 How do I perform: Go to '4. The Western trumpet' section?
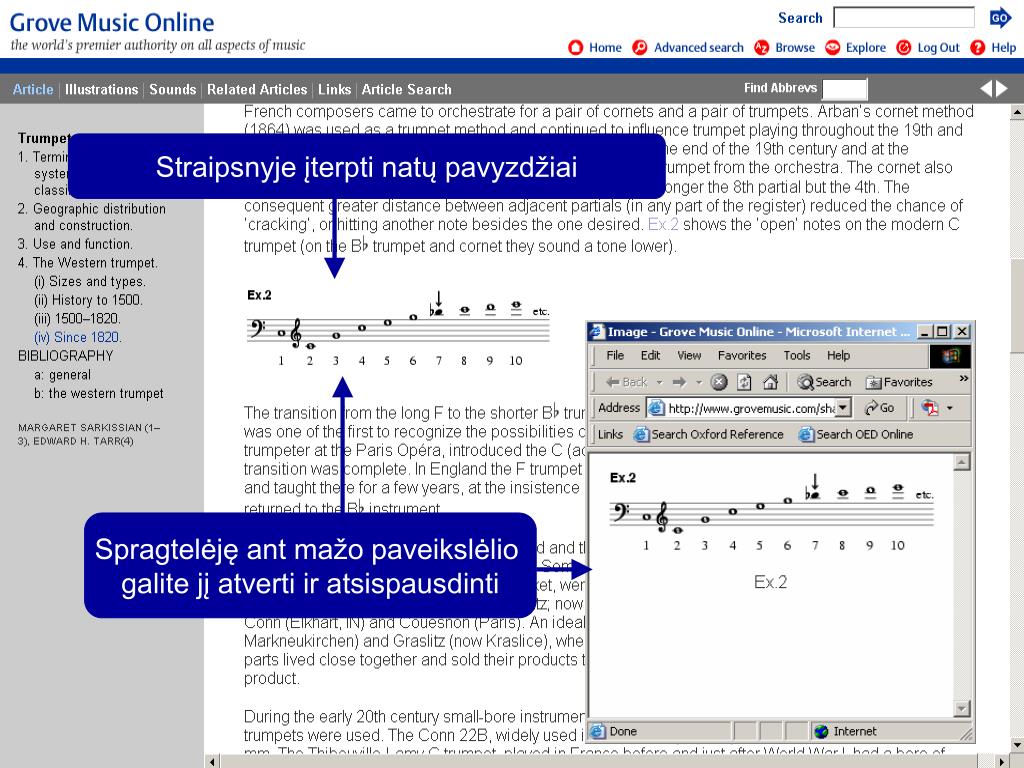click(x=88, y=263)
